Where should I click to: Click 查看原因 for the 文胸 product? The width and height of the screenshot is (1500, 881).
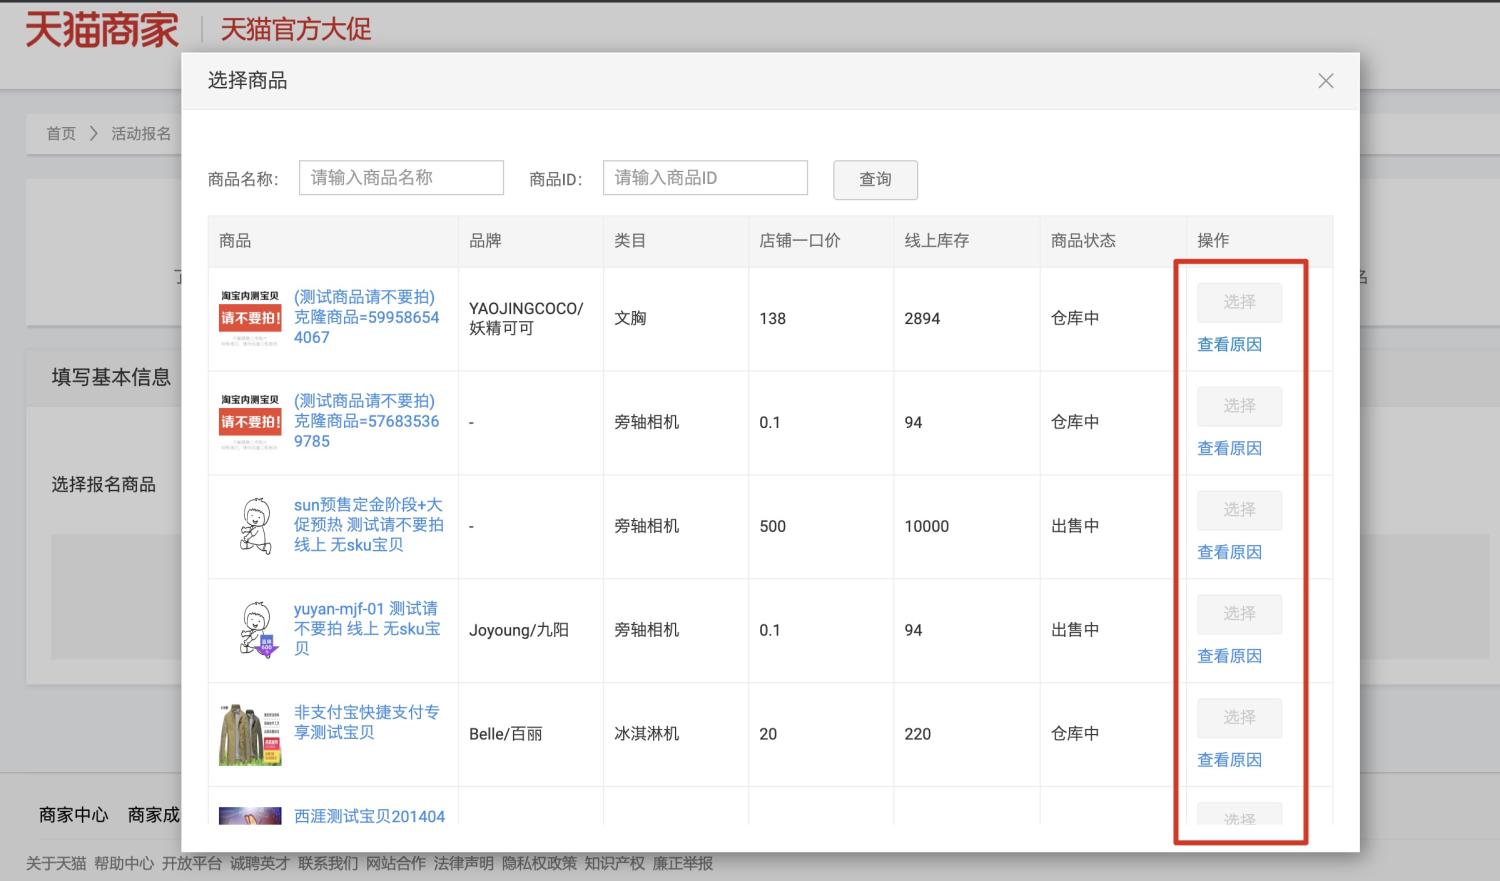(1229, 345)
